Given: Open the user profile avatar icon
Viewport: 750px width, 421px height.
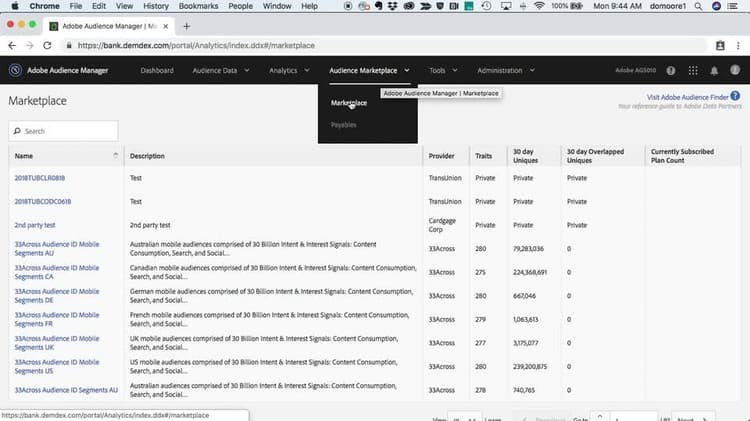Looking at the screenshot, I should (x=735, y=70).
